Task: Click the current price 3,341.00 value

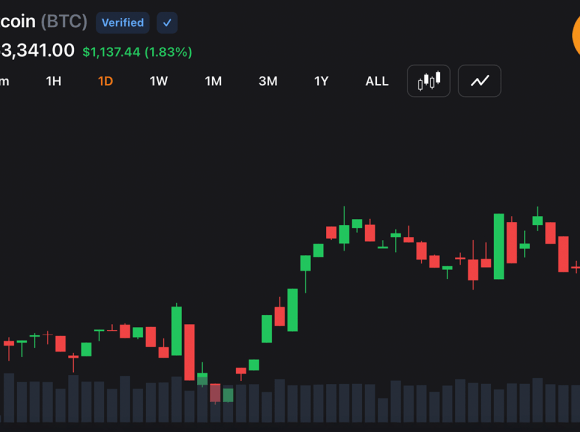Action: (x=37, y=50)
